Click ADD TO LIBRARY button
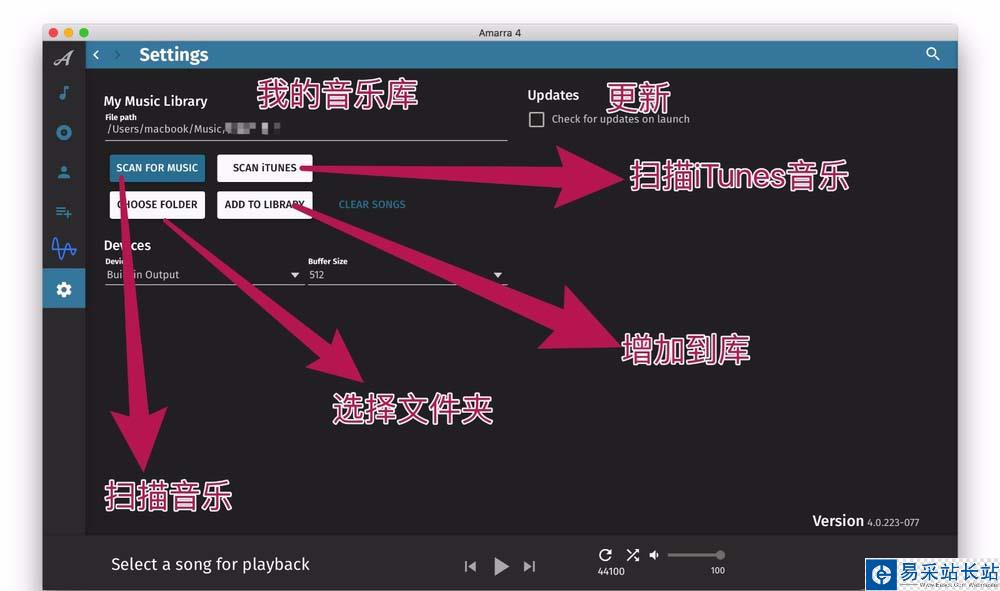Image resolution: width=1000 pixels, height=591 pixels. click(x=265, y=205)
